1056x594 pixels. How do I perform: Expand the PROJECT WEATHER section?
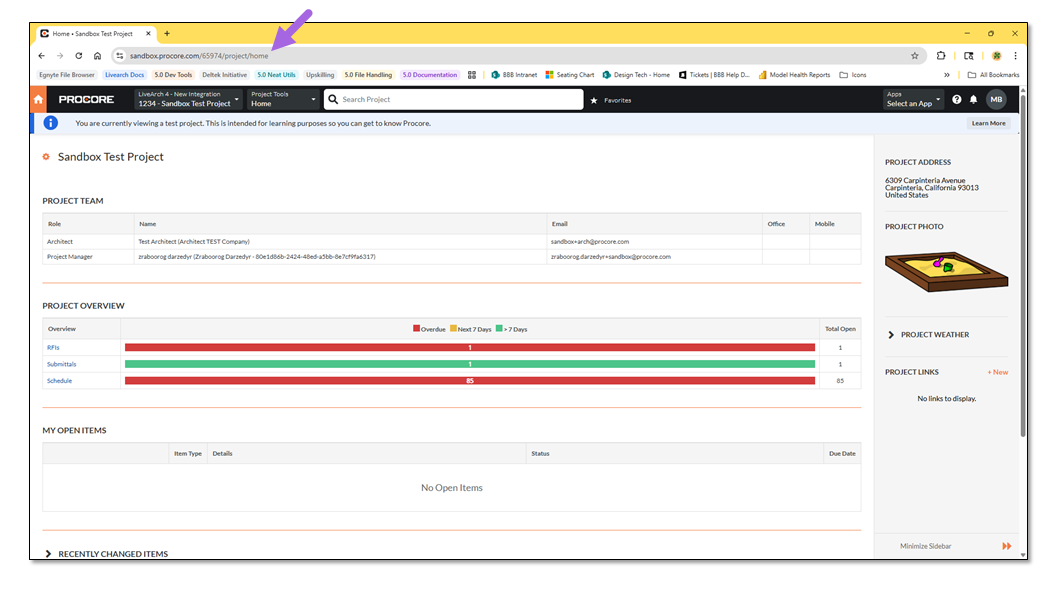coord(928,335)
